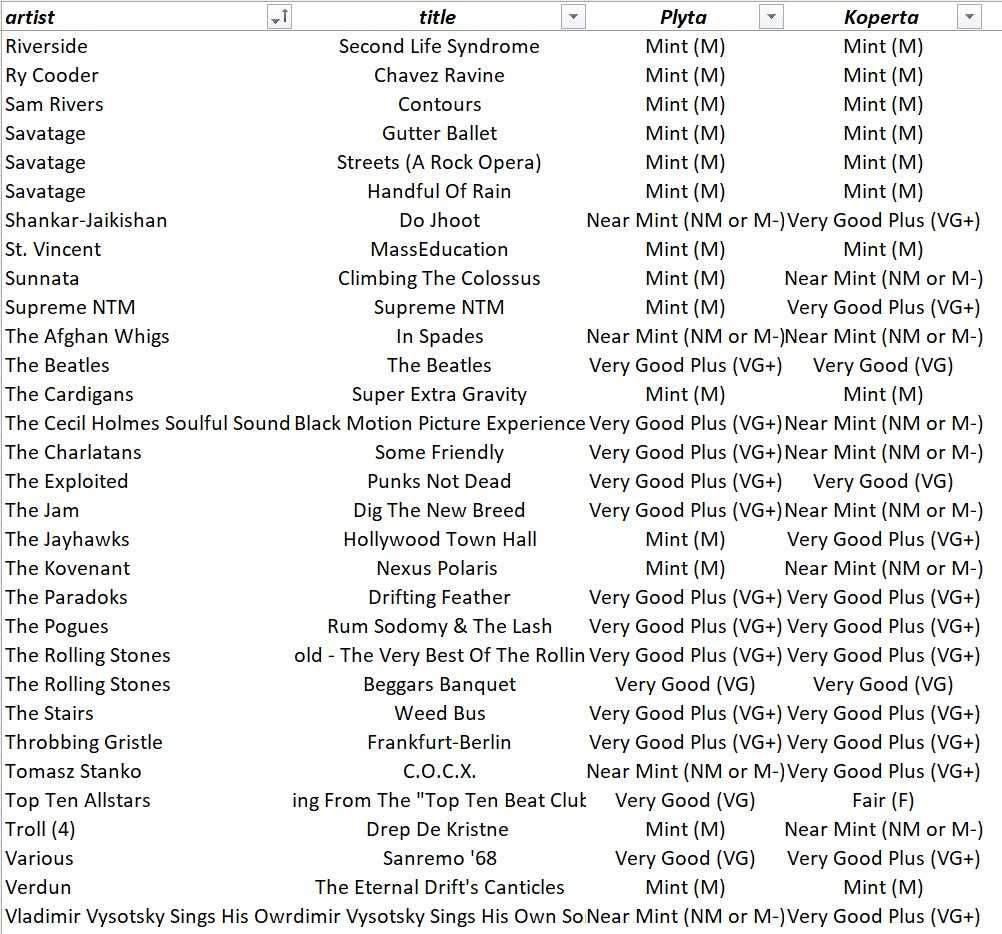Select title 'Rum Sodomy & The Lash'
The width and height of the screenshot is (1002, 934).
click(x=439, y=626)
